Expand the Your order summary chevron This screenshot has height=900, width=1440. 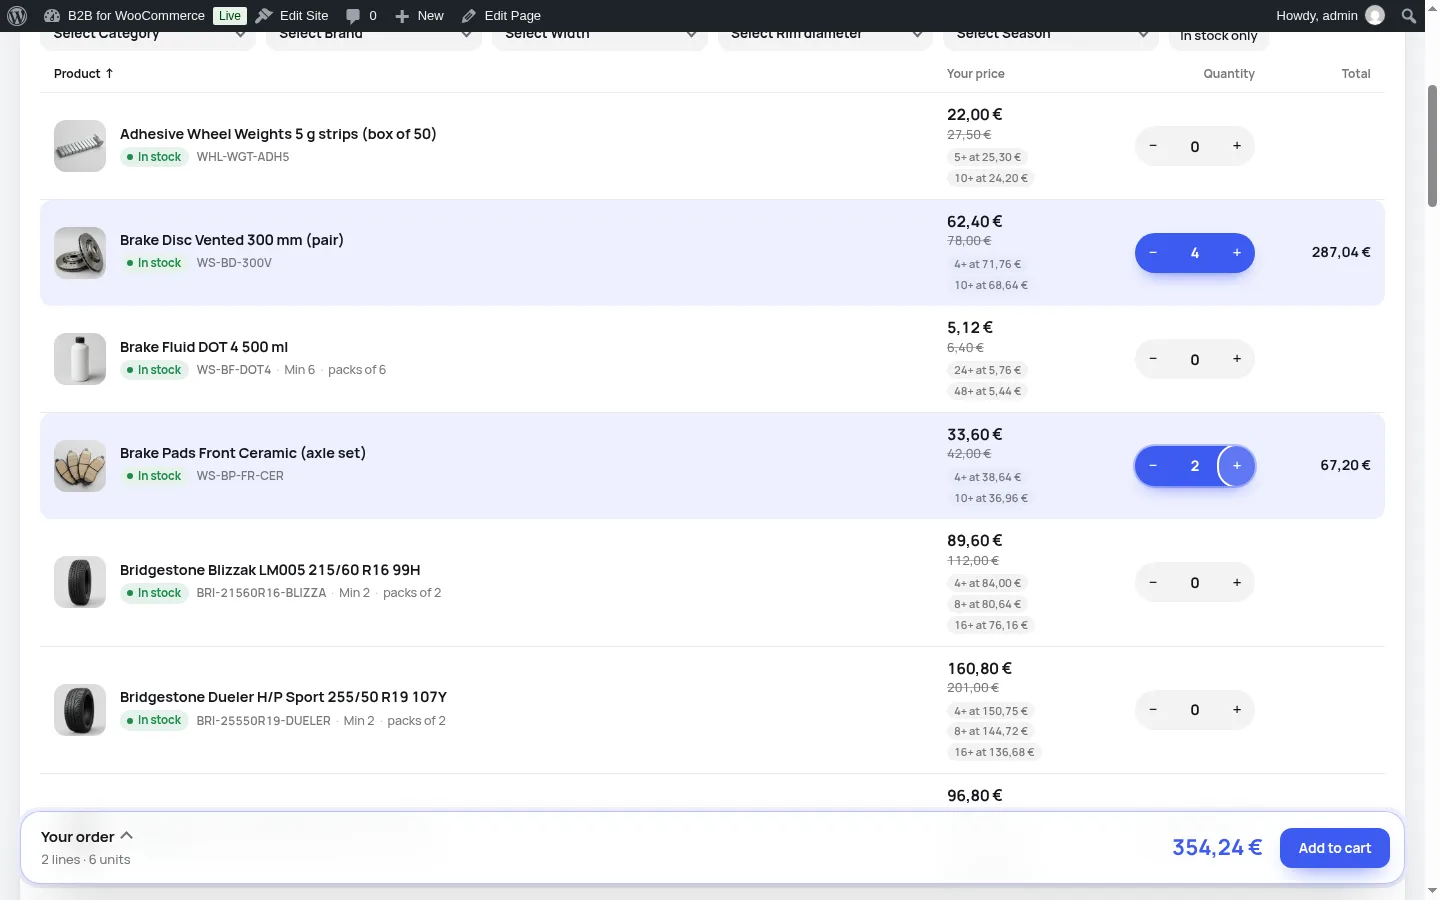(127, 836)
